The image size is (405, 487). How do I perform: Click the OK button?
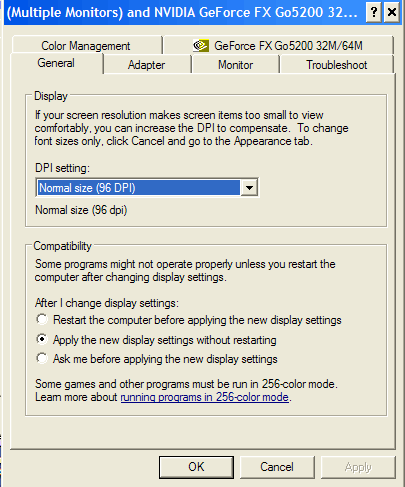click(x=196, y=467)
